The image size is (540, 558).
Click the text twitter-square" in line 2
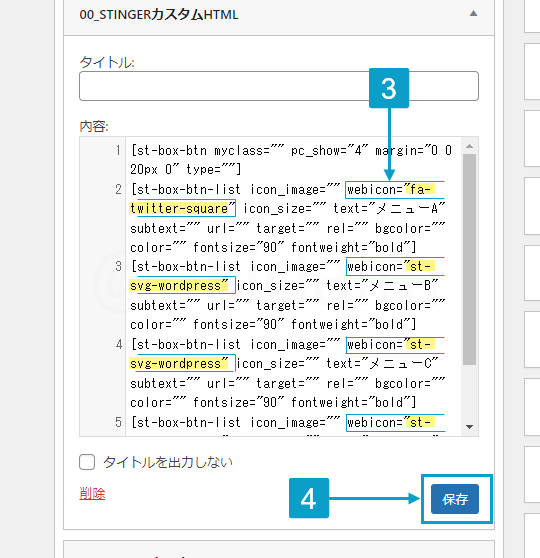(x=182, y=209)
